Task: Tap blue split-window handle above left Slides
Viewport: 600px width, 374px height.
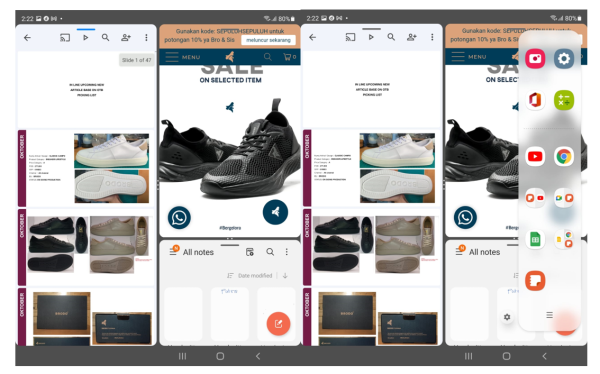Action: 86,29
